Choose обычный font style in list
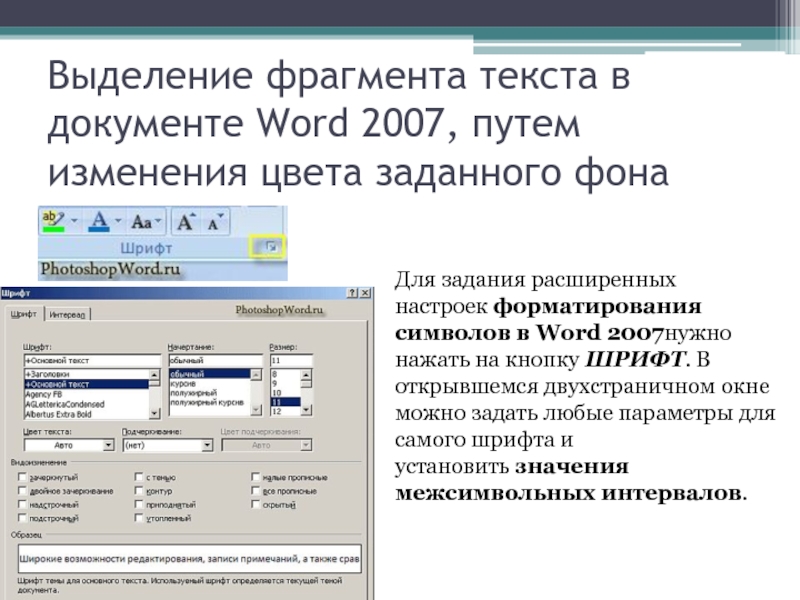 pyautogui.click(x=210, y=374)
